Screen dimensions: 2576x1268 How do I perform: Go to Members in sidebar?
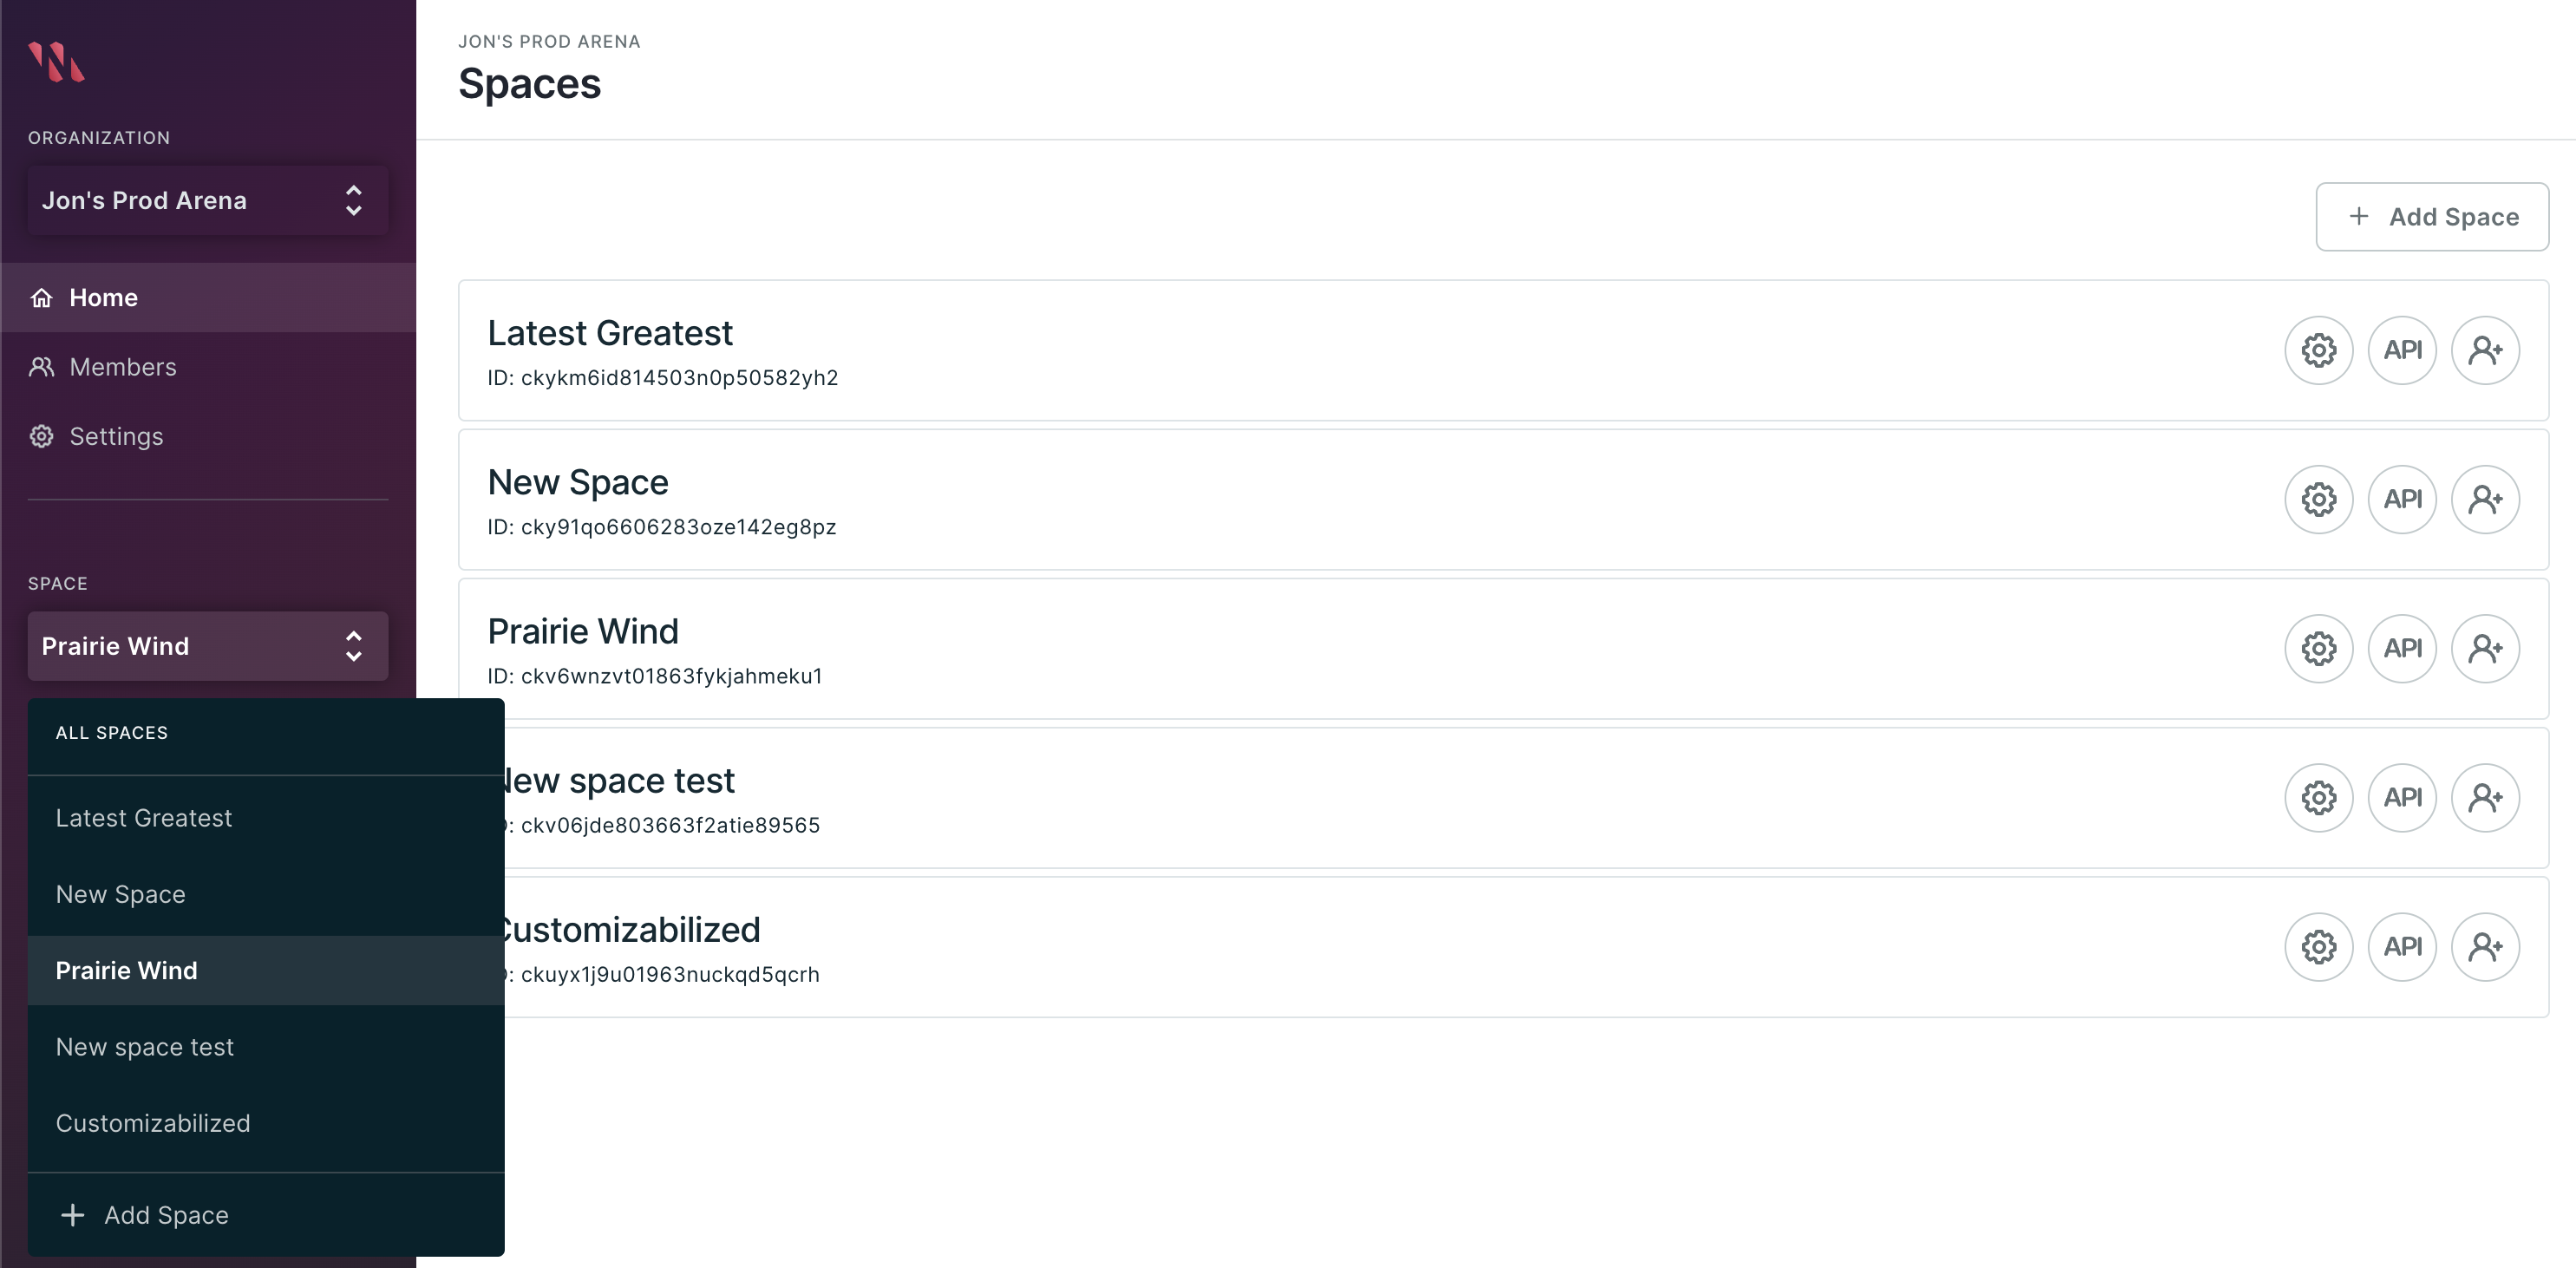[x=122, y=367]
